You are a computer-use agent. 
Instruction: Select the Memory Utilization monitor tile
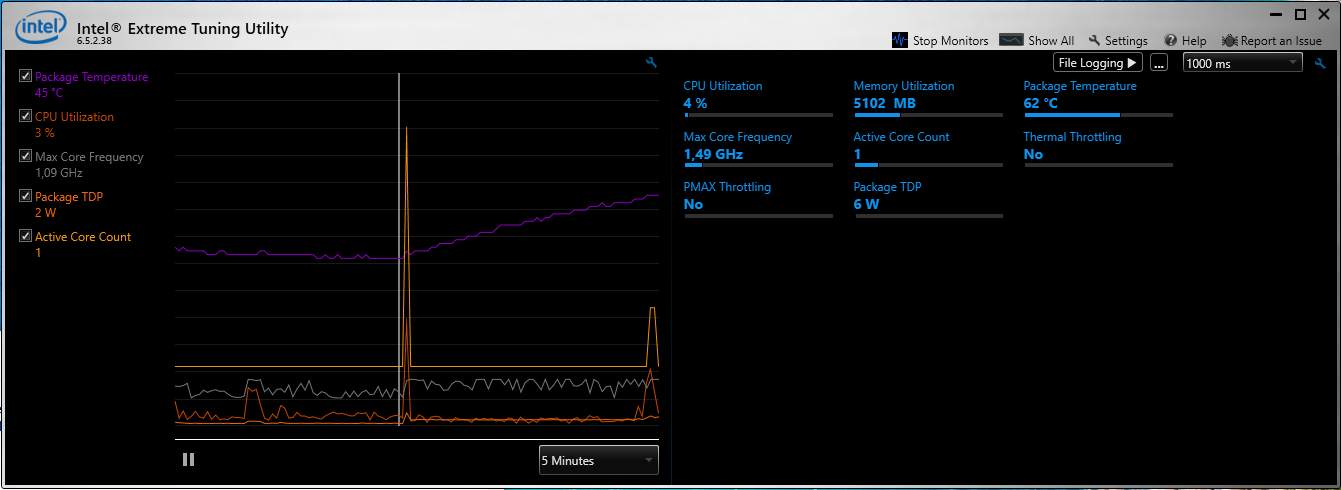(x=928, y=98)
